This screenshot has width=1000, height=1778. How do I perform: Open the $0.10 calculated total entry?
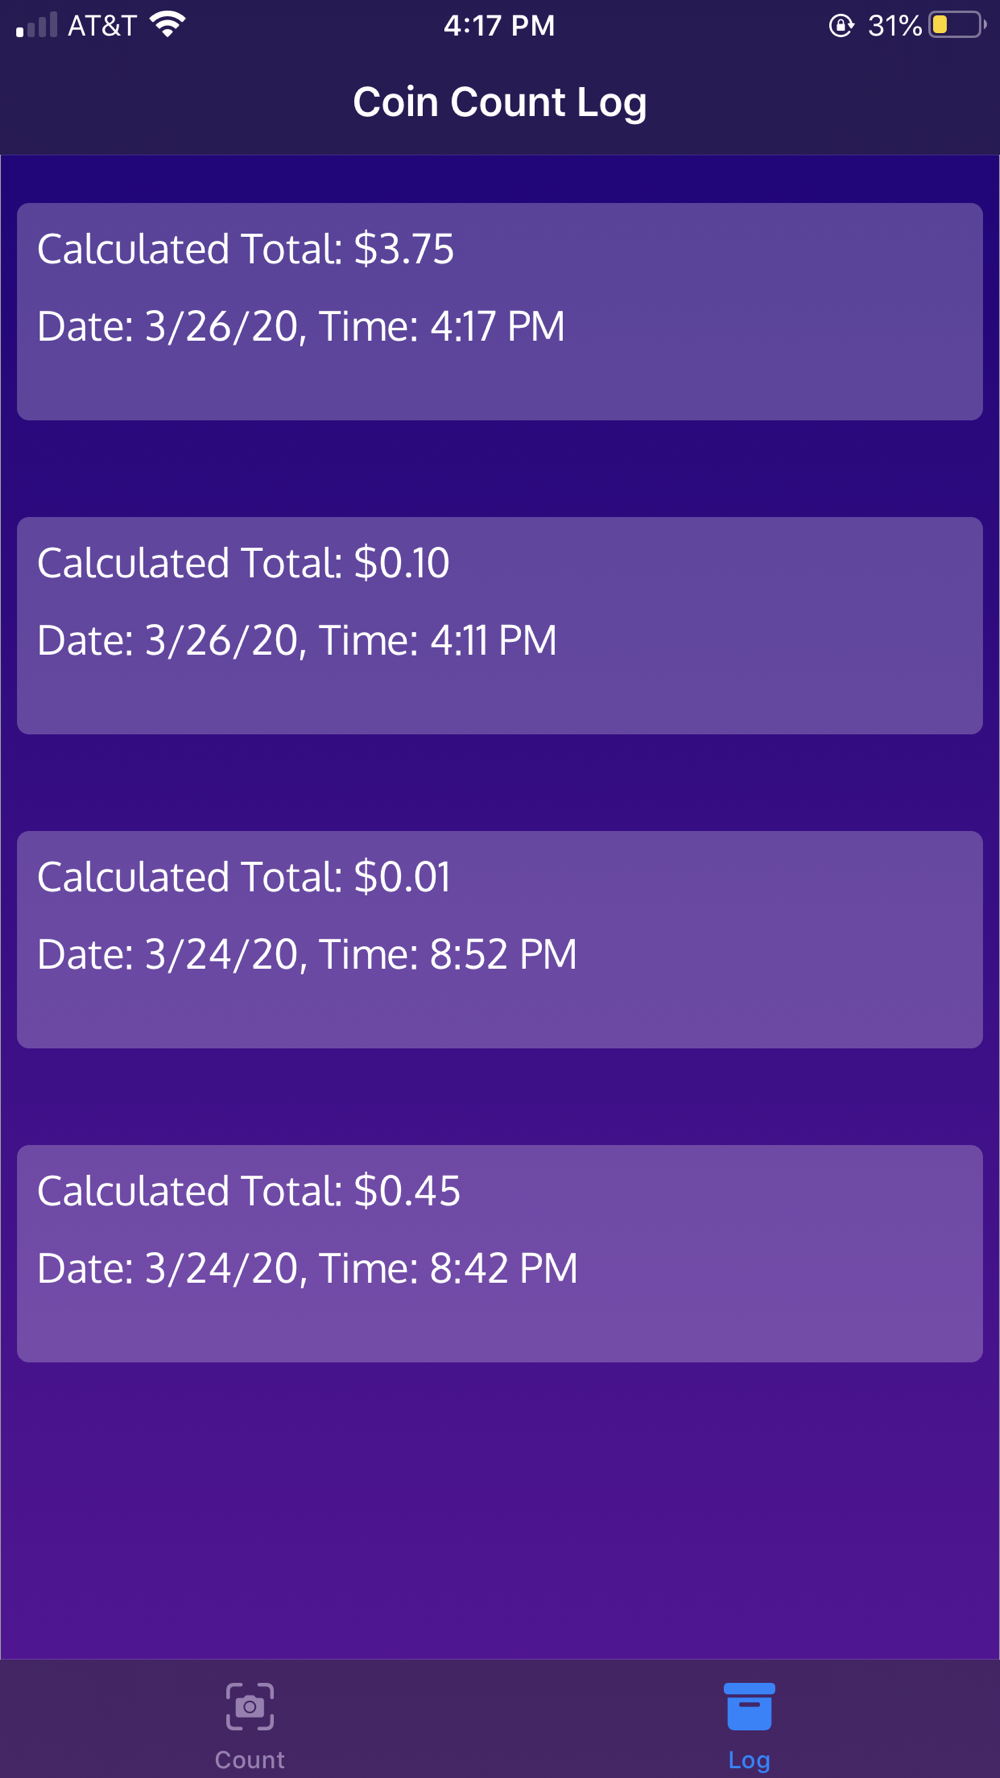click(x=500, y=625)
